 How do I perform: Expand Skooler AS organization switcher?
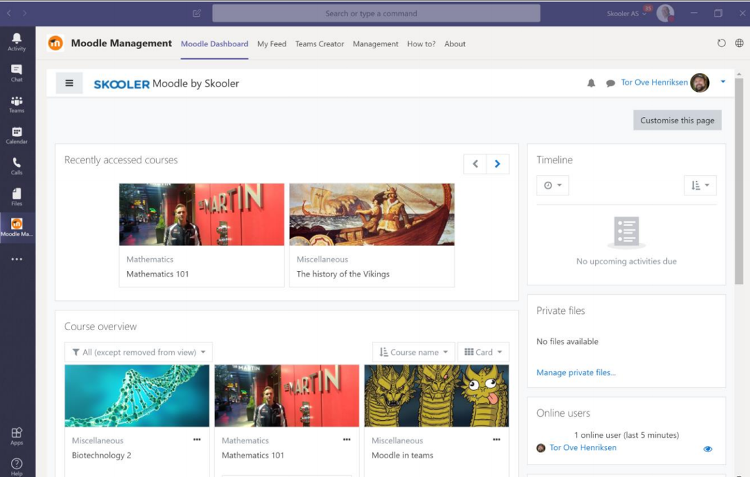[627, 13]
